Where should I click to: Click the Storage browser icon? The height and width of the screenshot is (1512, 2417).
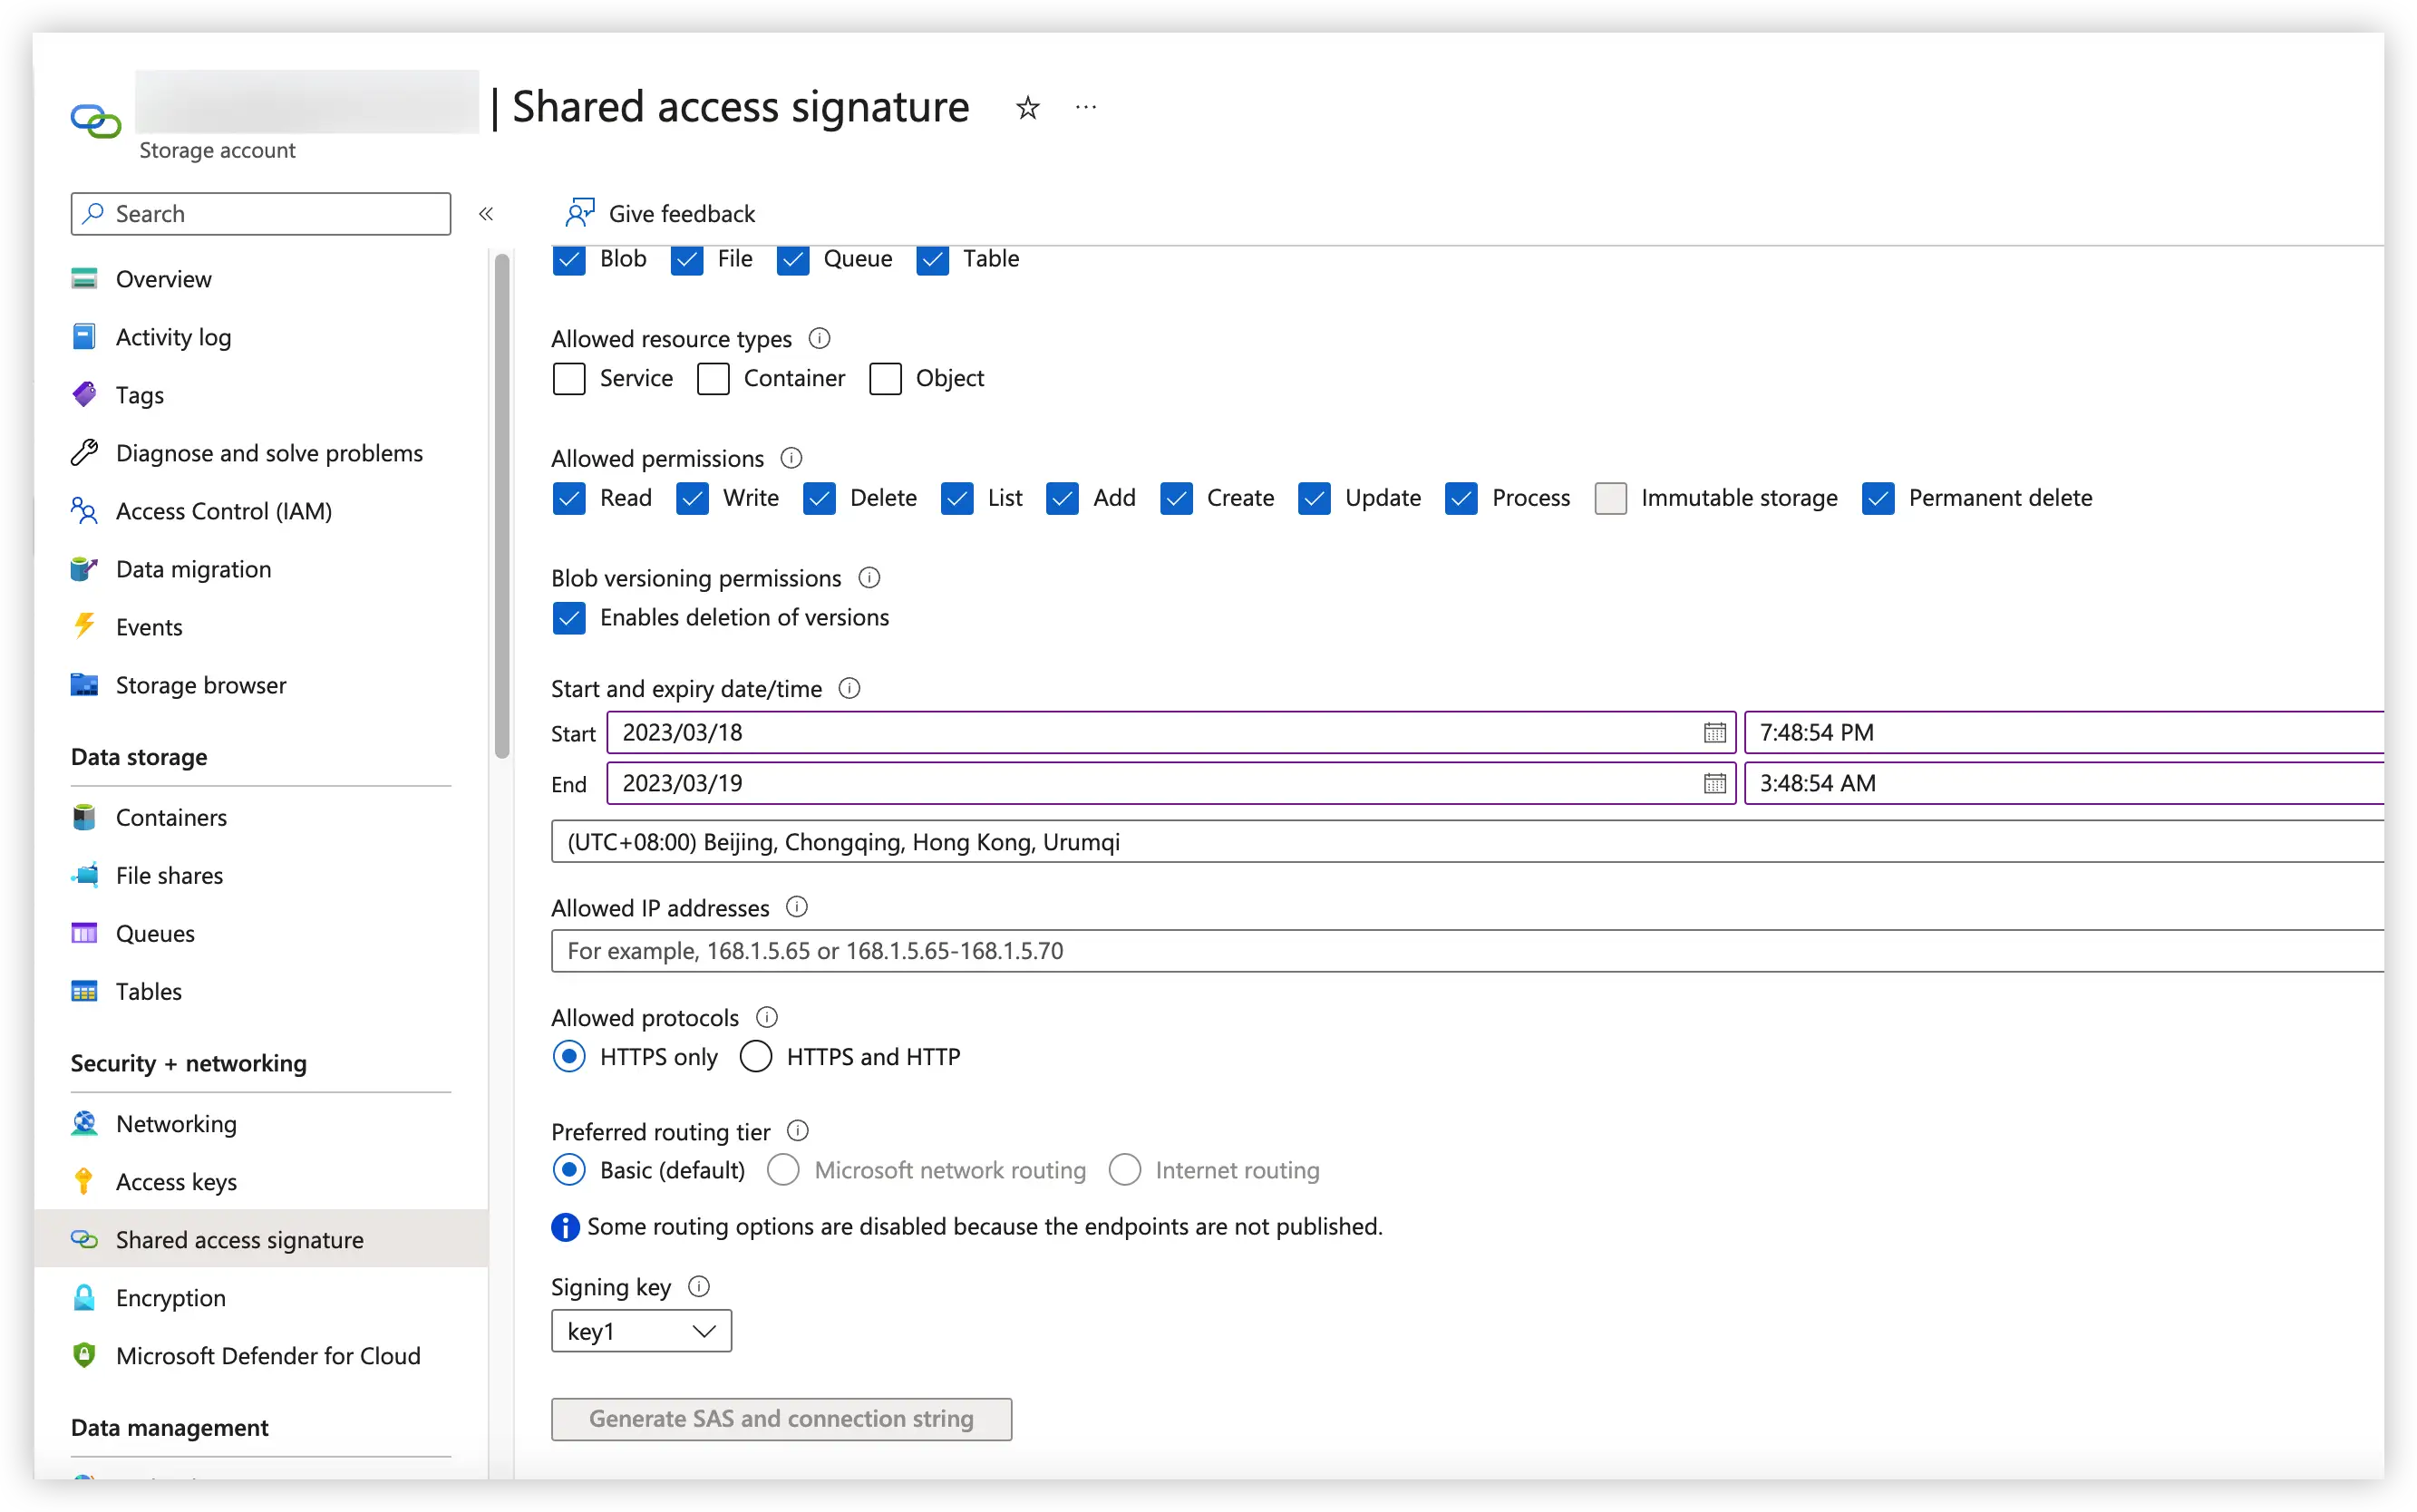(x=84, y=685)
